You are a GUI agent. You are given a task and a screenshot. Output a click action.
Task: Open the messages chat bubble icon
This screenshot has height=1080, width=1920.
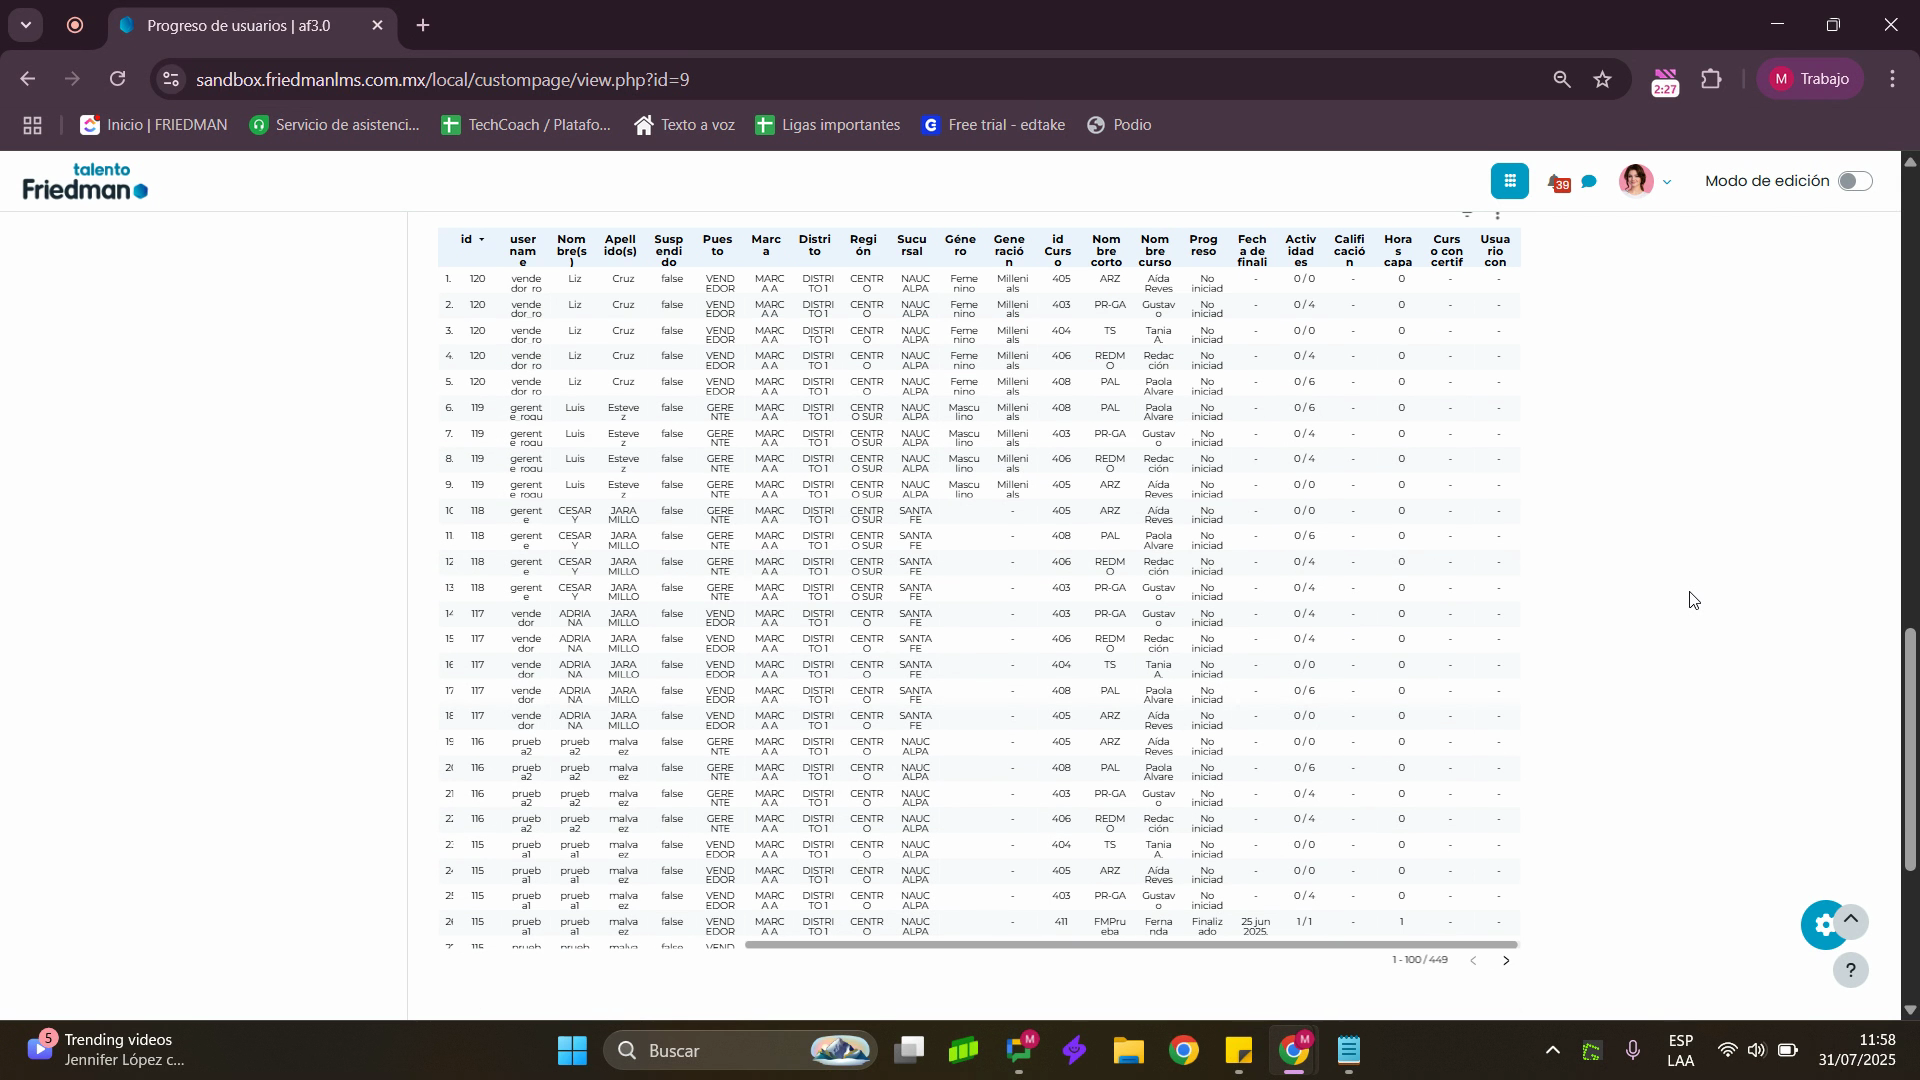click(1589, 182)
